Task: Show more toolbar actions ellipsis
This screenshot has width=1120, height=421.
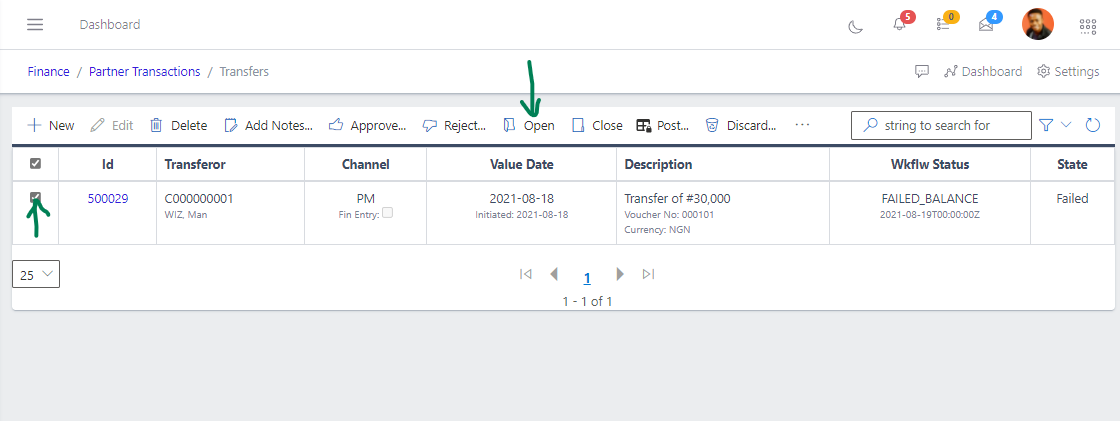Action: [x=802, y=124]
